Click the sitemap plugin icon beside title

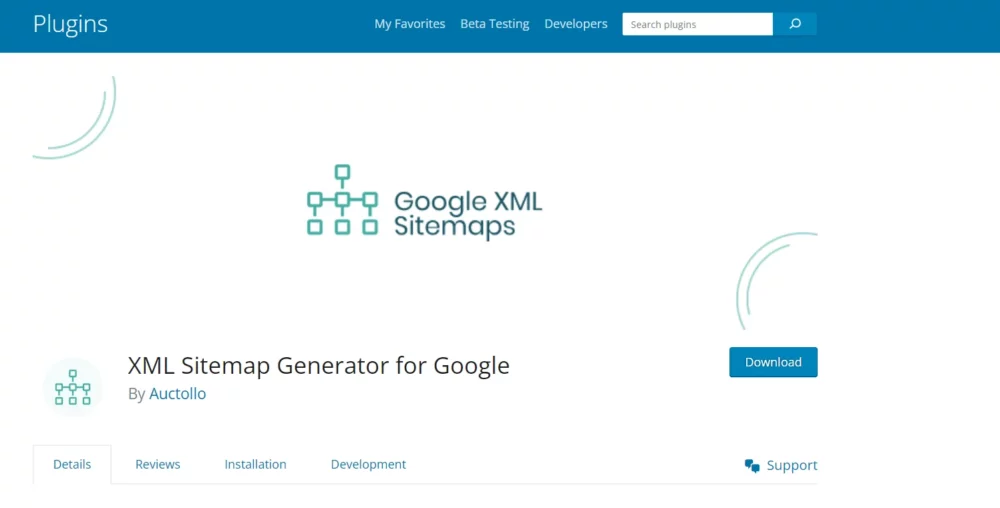73,387
